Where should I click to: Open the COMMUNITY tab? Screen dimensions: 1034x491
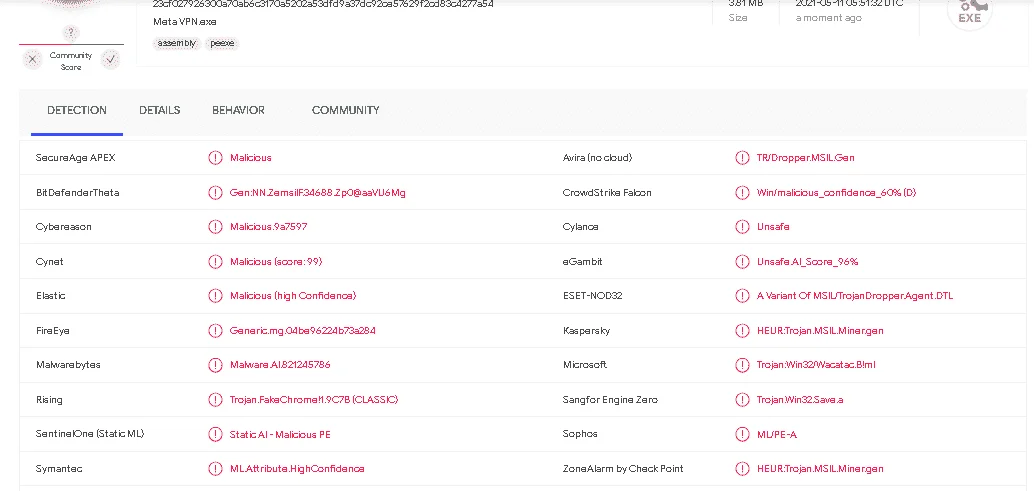pyautogui.click(x=346, y=111)
